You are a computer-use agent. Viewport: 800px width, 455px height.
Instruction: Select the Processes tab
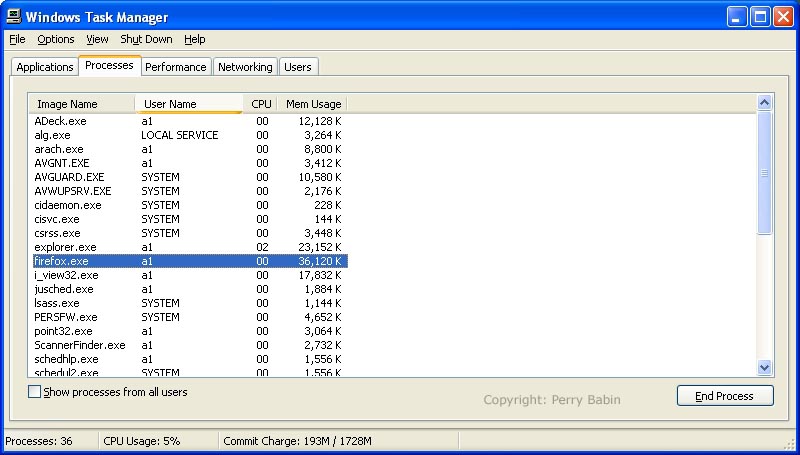coord(109,65)
